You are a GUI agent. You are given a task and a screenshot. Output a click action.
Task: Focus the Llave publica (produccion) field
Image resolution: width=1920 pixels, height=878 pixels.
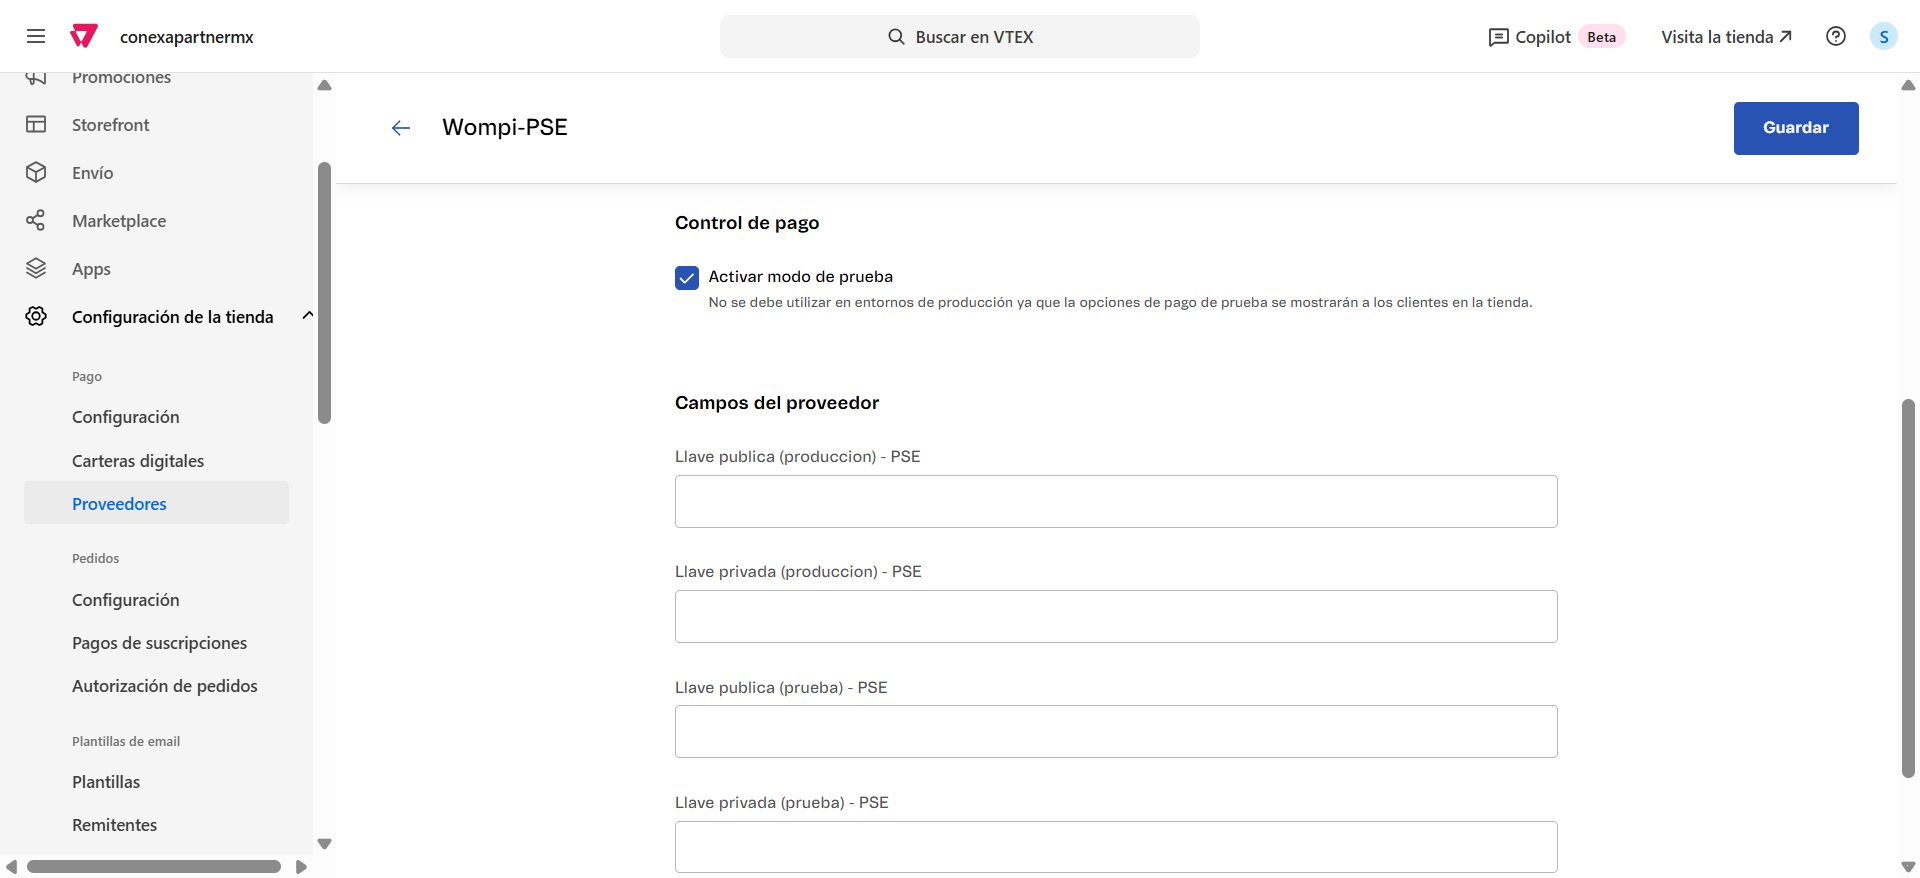(x=1115, y=502)
